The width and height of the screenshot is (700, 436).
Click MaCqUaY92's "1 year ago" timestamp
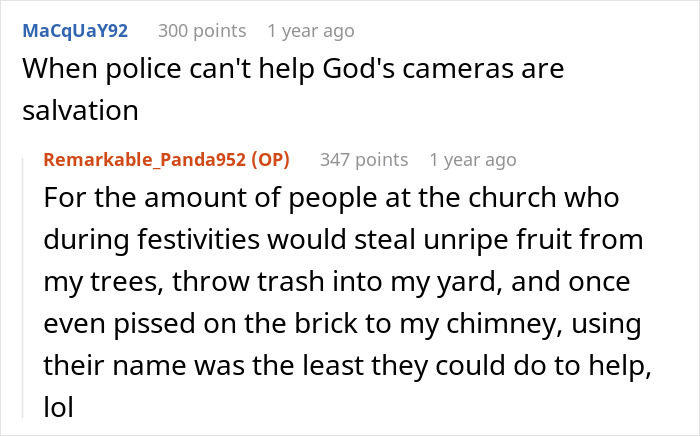[x=310, y=31]
